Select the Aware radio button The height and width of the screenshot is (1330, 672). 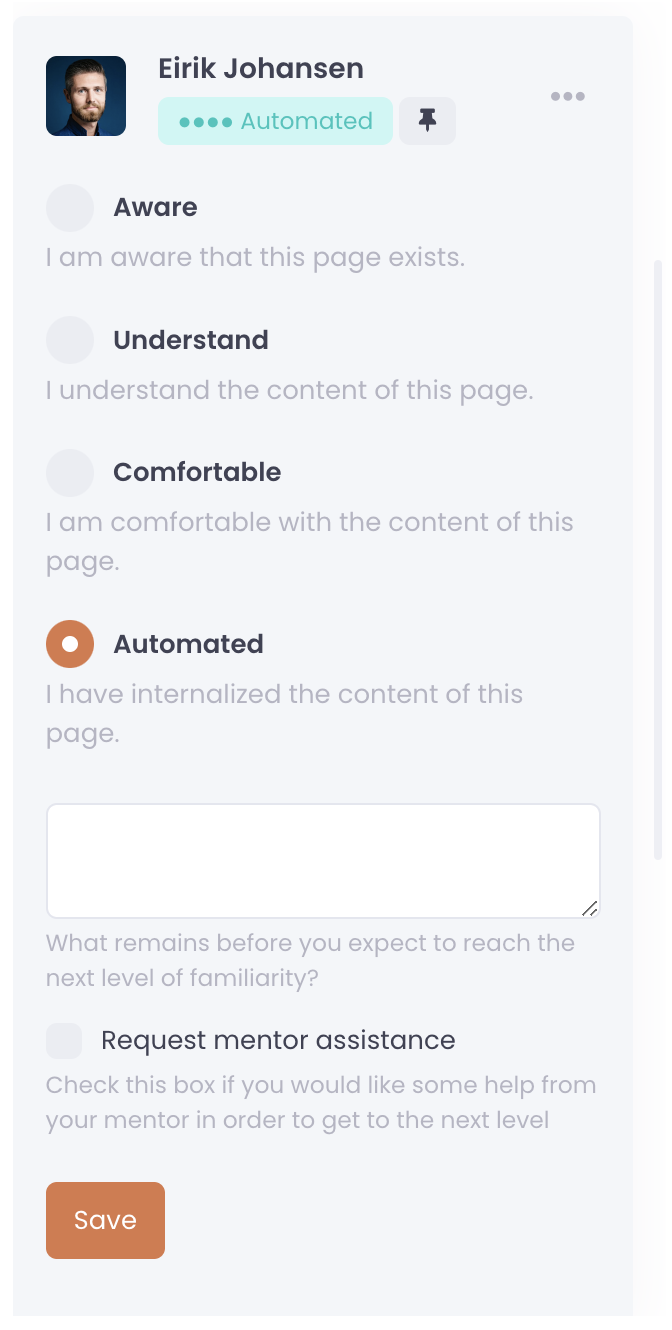click(x=70, y=208)
